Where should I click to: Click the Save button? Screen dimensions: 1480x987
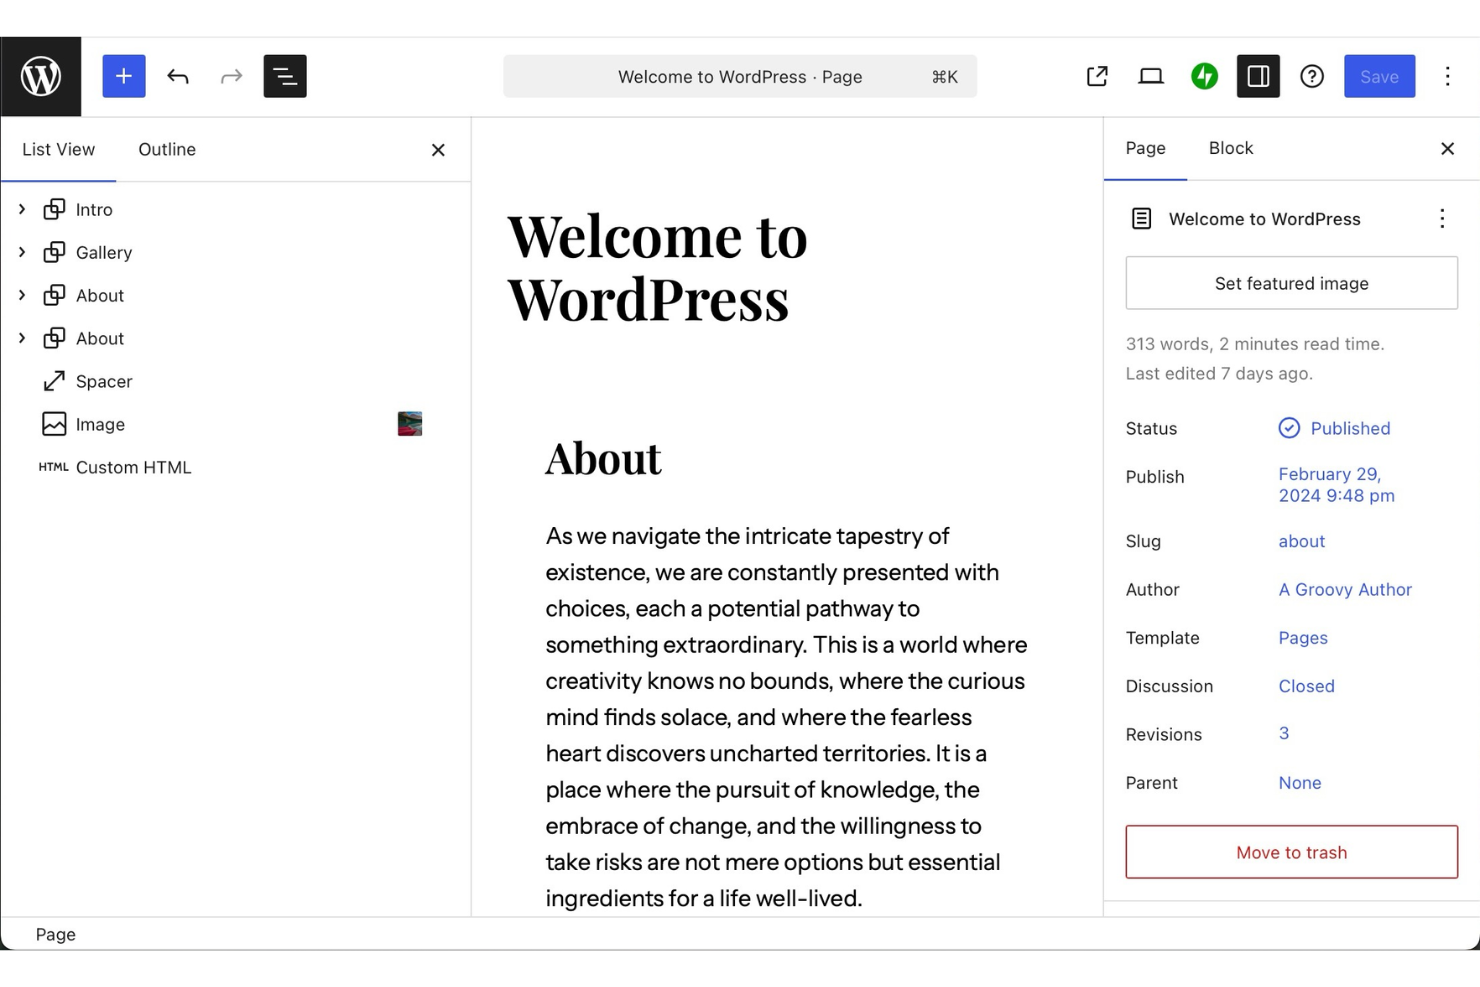click(x=1379, y=76)
